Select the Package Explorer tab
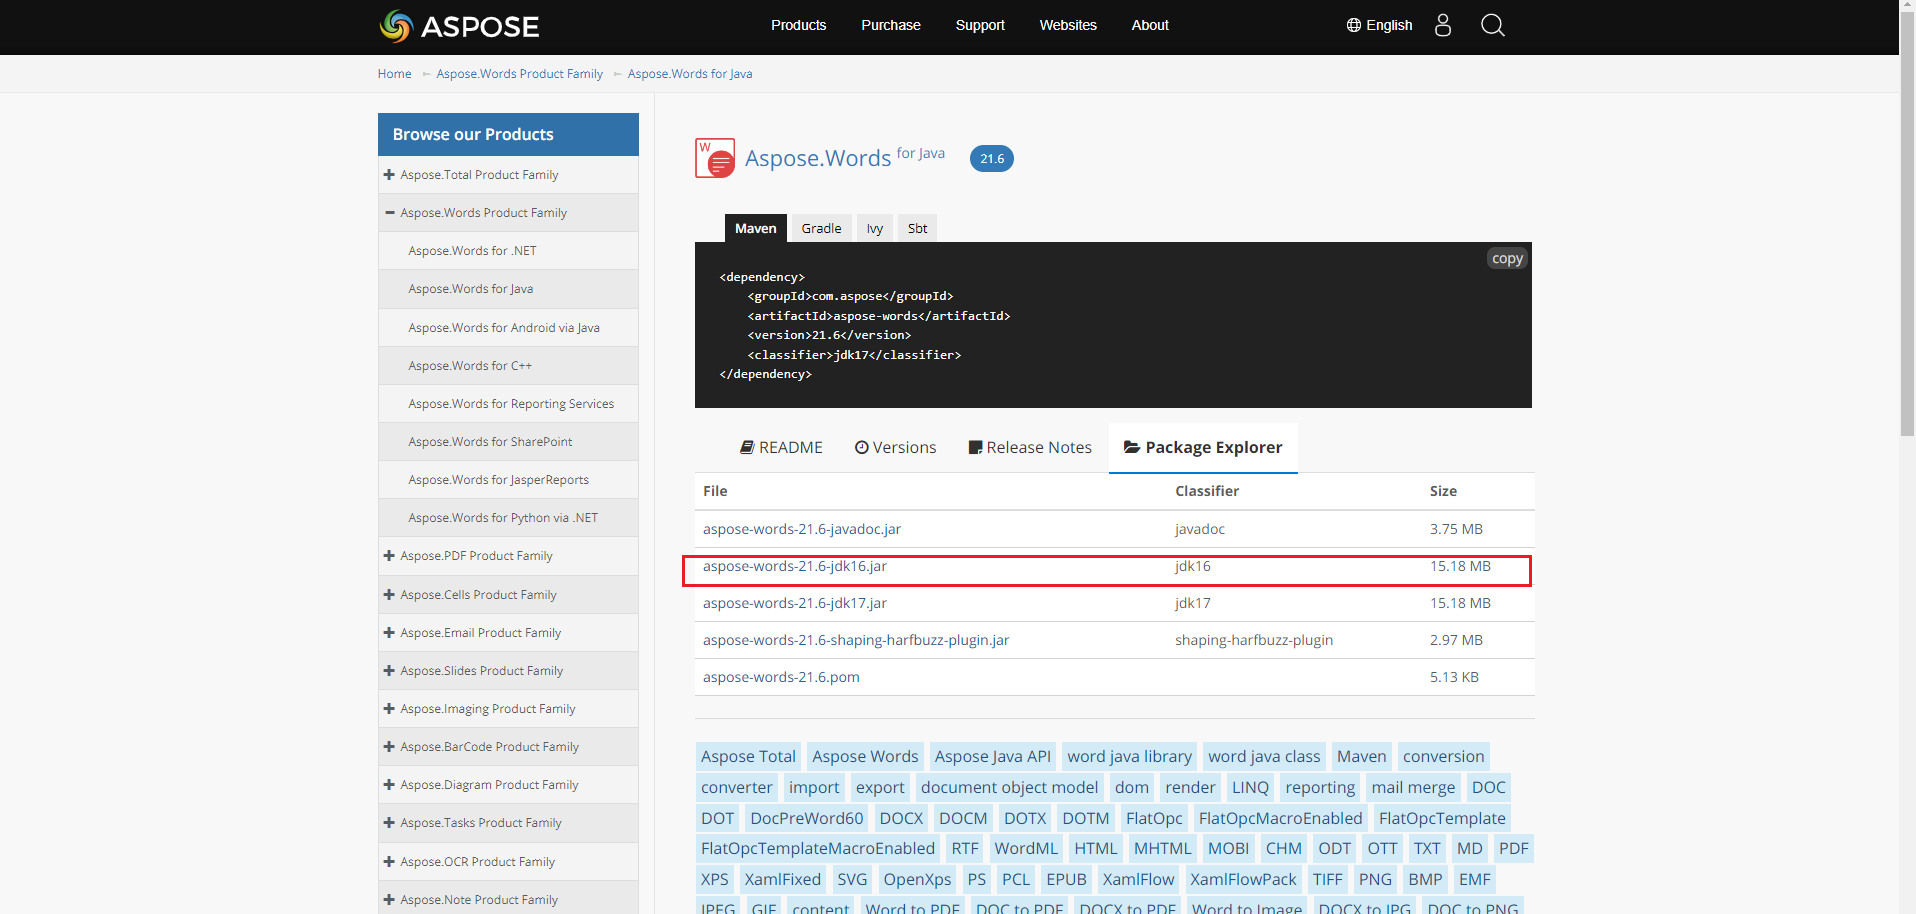 click(1203, 447)
